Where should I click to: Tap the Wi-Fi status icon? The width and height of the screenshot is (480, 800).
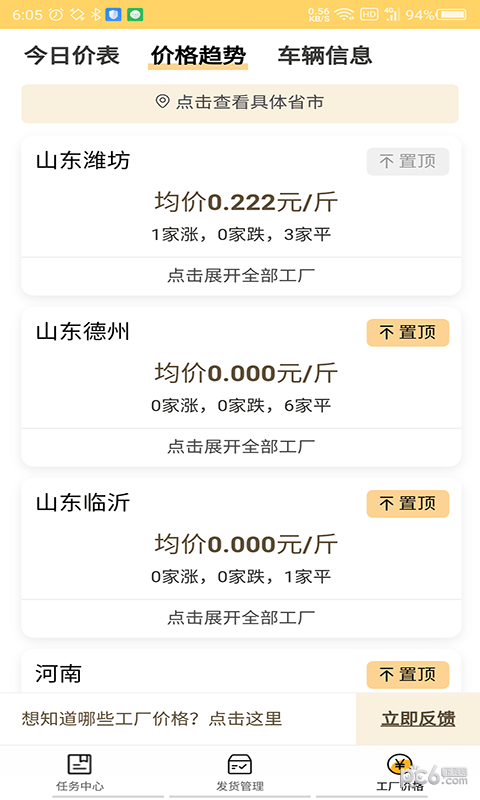pos(345,14)
